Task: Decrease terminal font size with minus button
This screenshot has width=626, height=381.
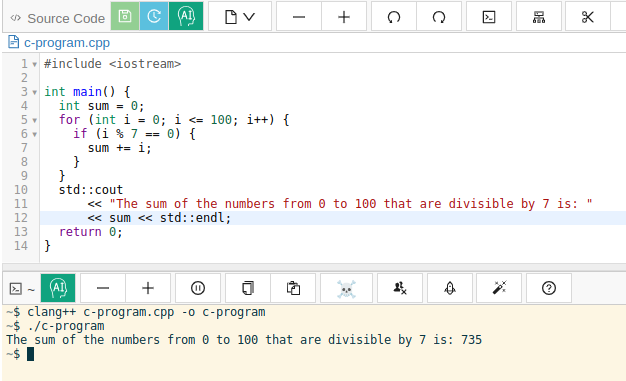Action: tap(103, 288)
